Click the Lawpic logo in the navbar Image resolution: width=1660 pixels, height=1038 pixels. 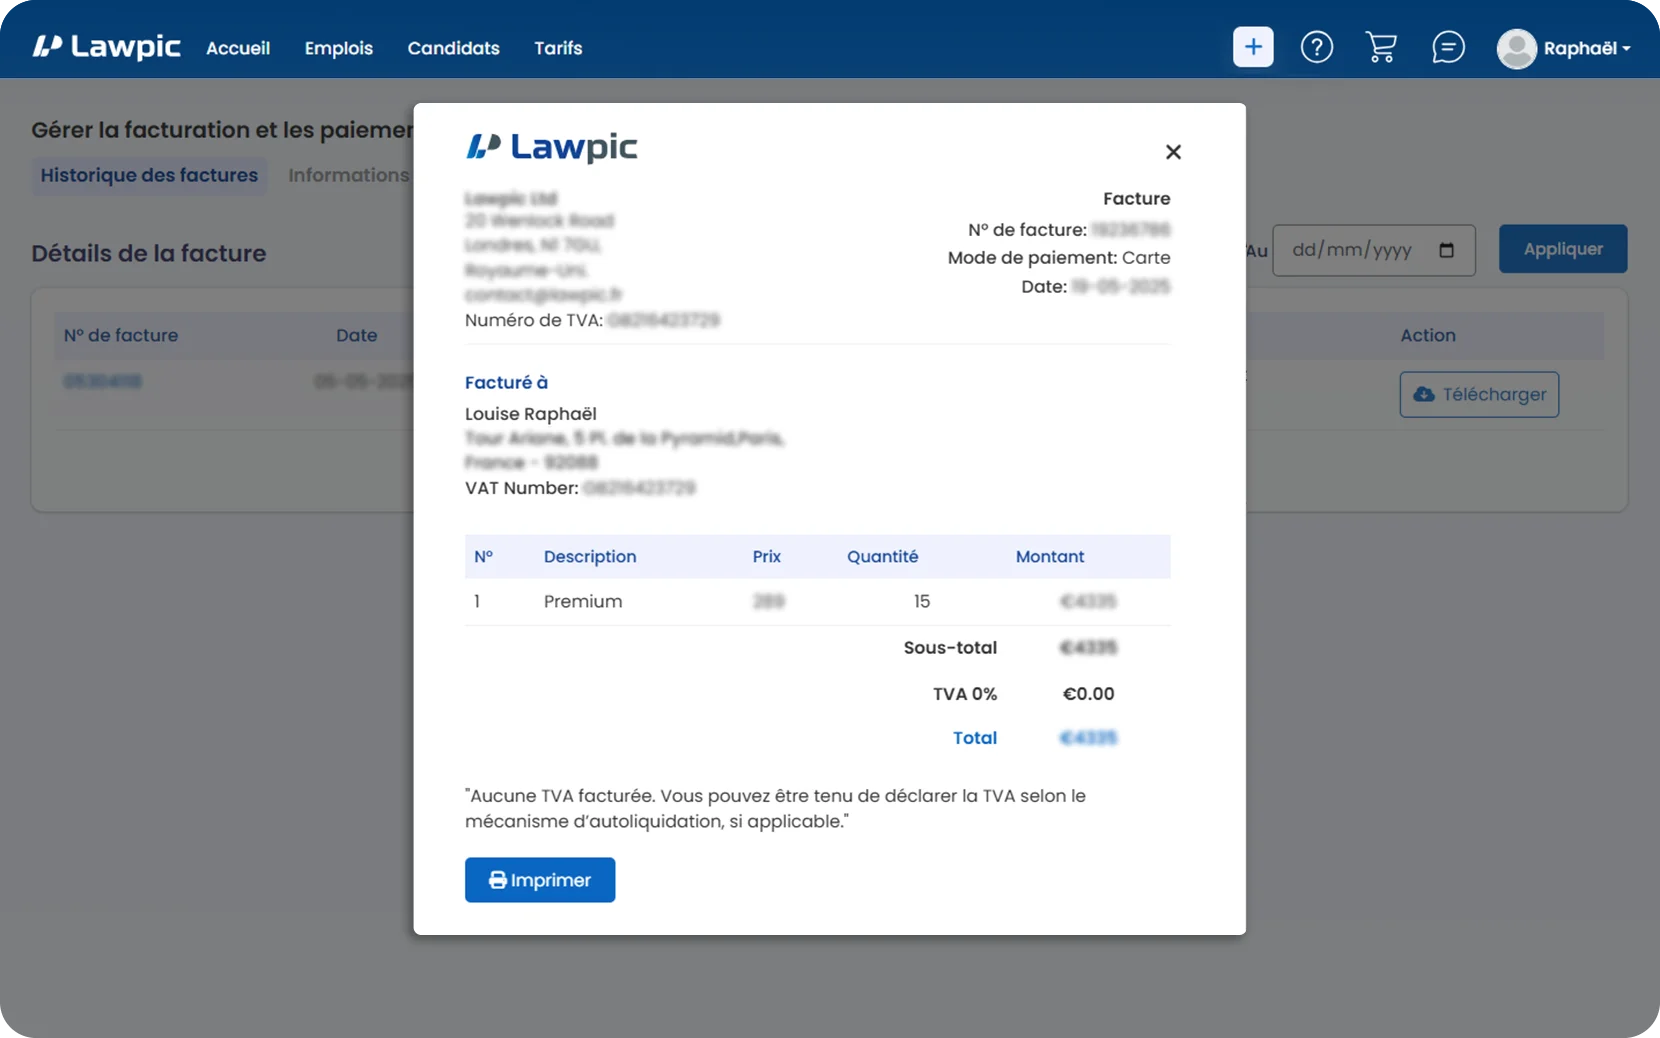(106, 47)
